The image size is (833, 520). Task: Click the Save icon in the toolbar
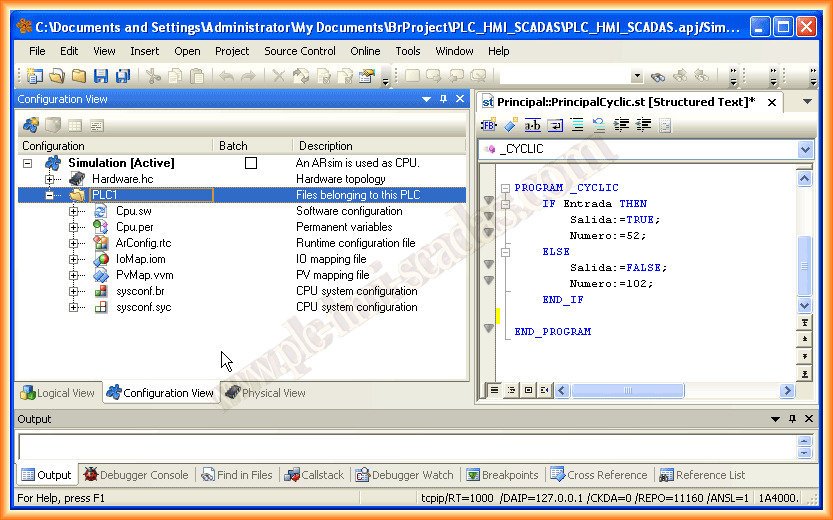pos(100,76)
